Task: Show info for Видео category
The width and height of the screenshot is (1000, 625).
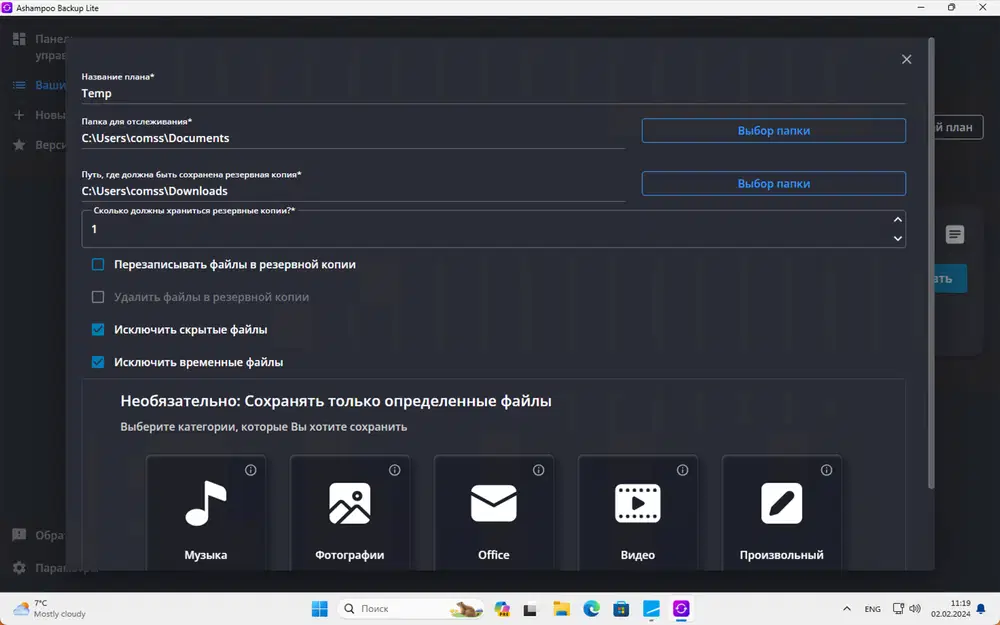Action: (x=682, y=470)
